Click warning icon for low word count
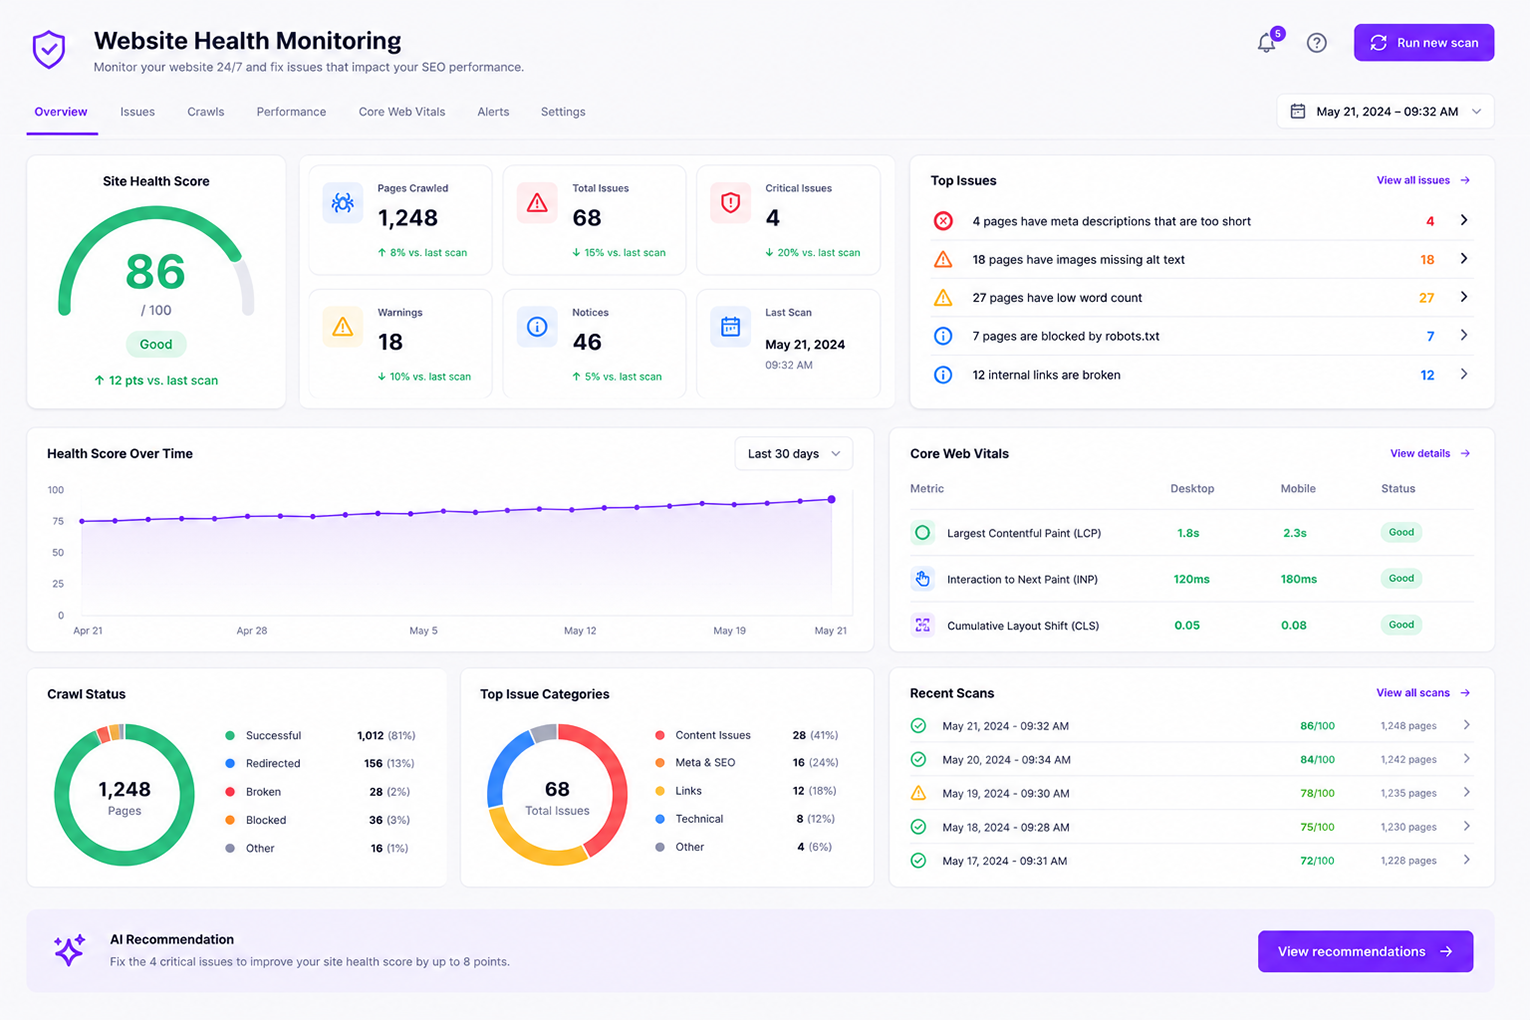 [x=943, y=298]
